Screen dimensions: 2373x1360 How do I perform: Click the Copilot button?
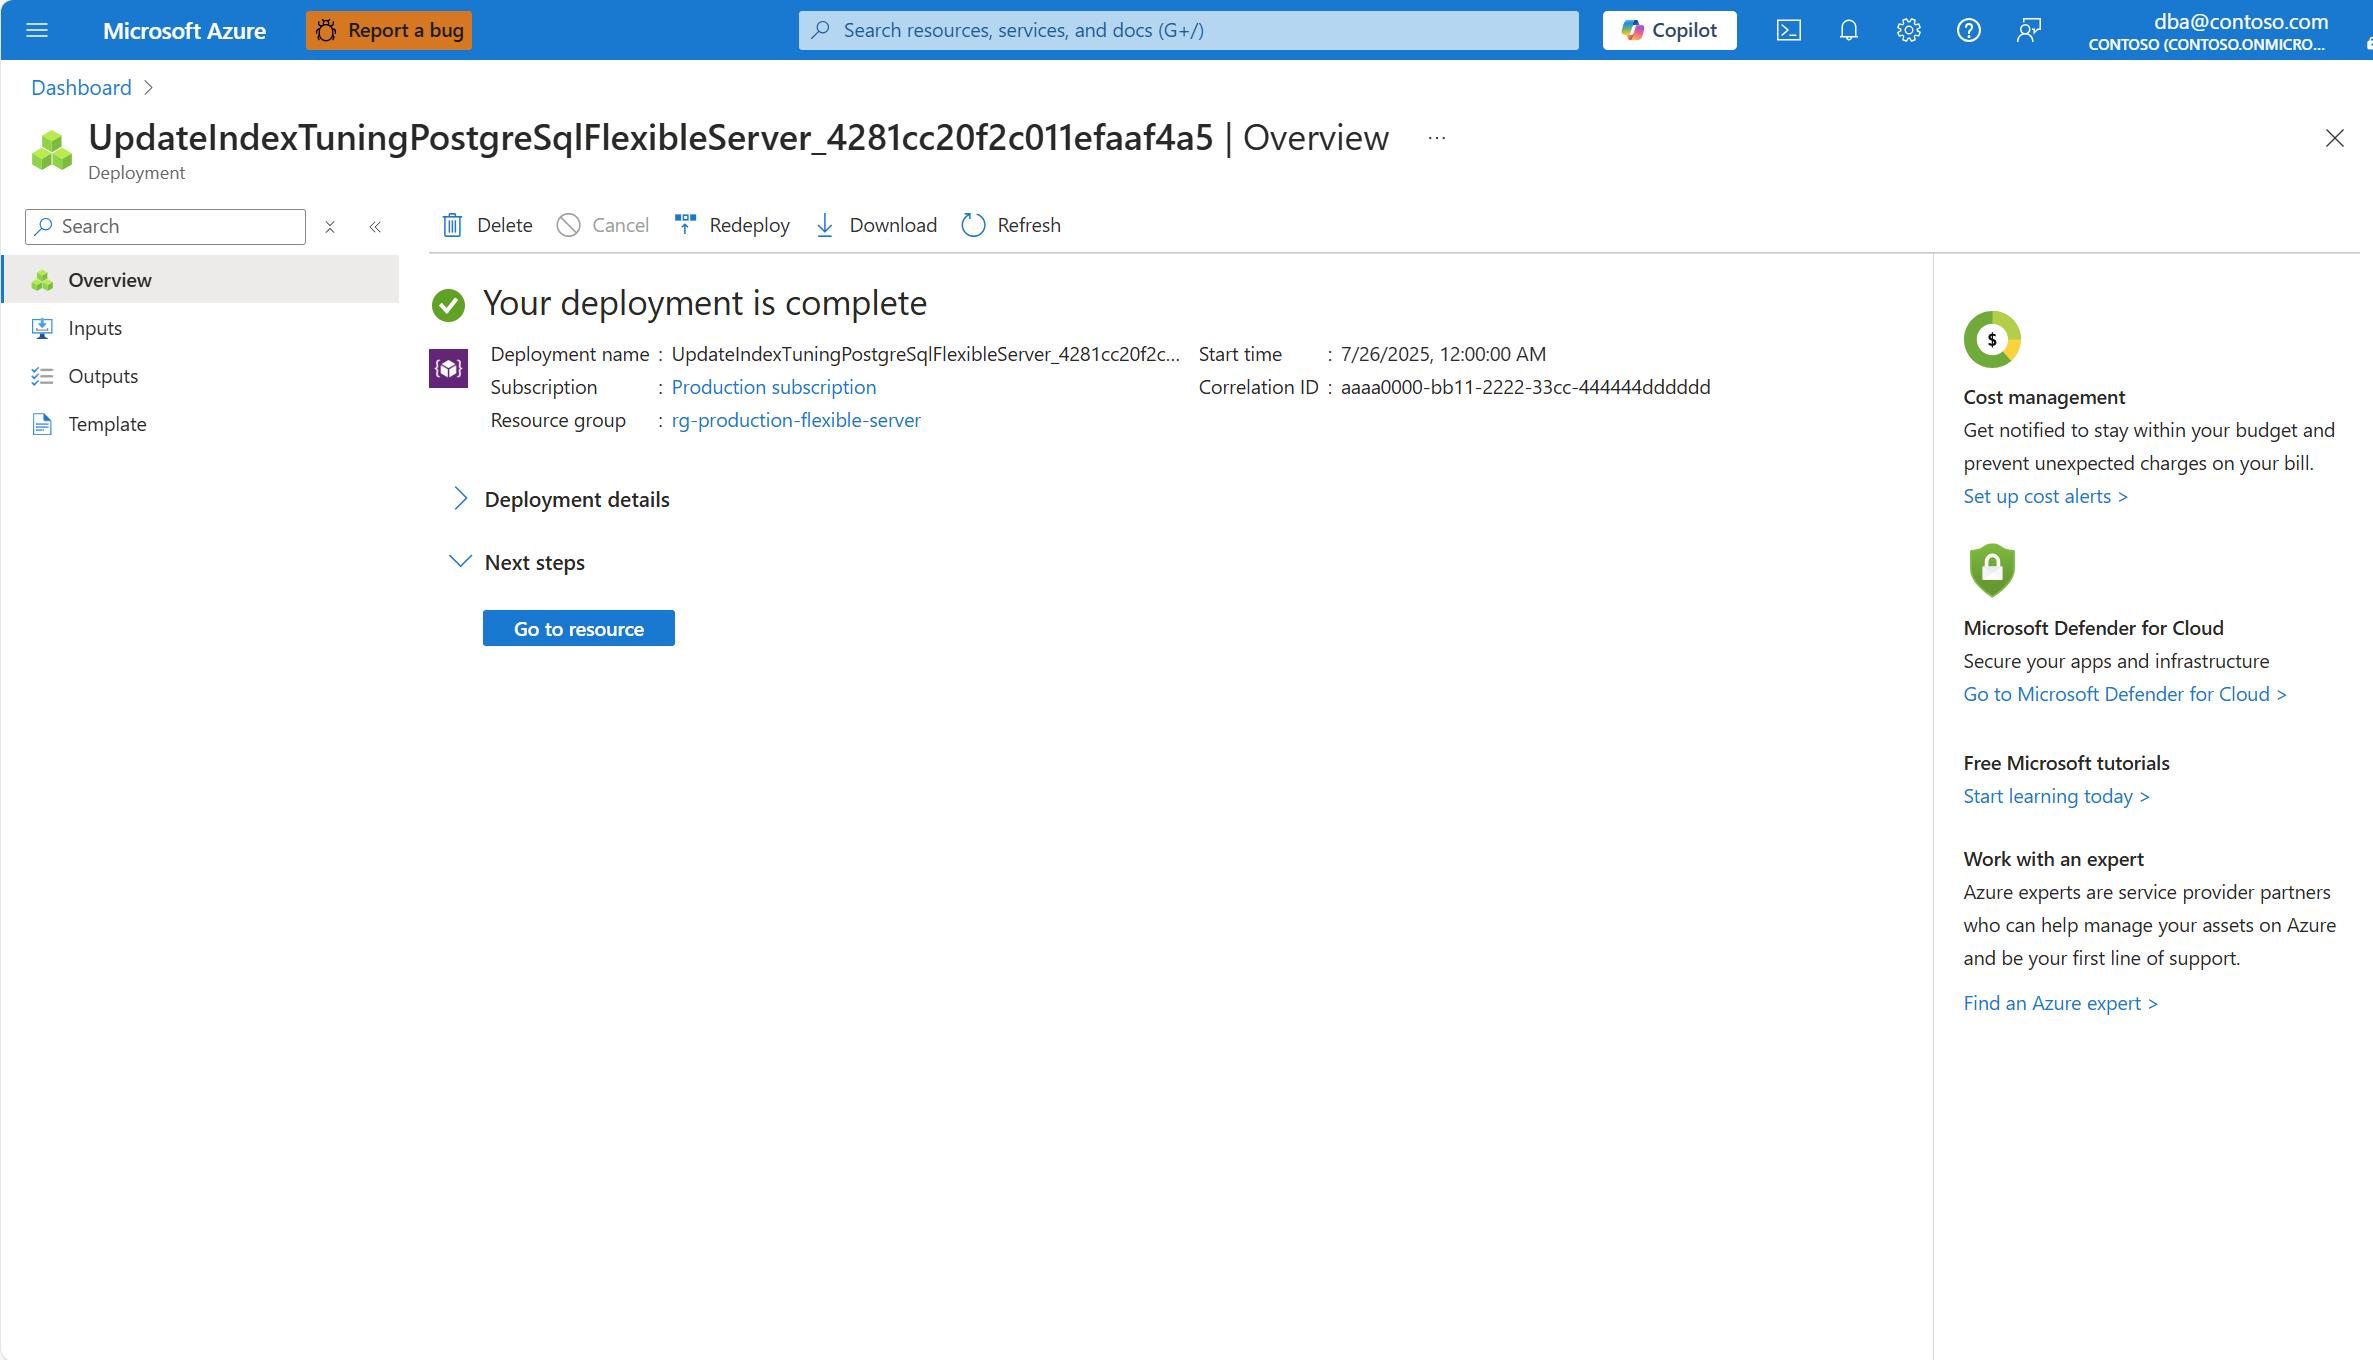pos(1669,30)
